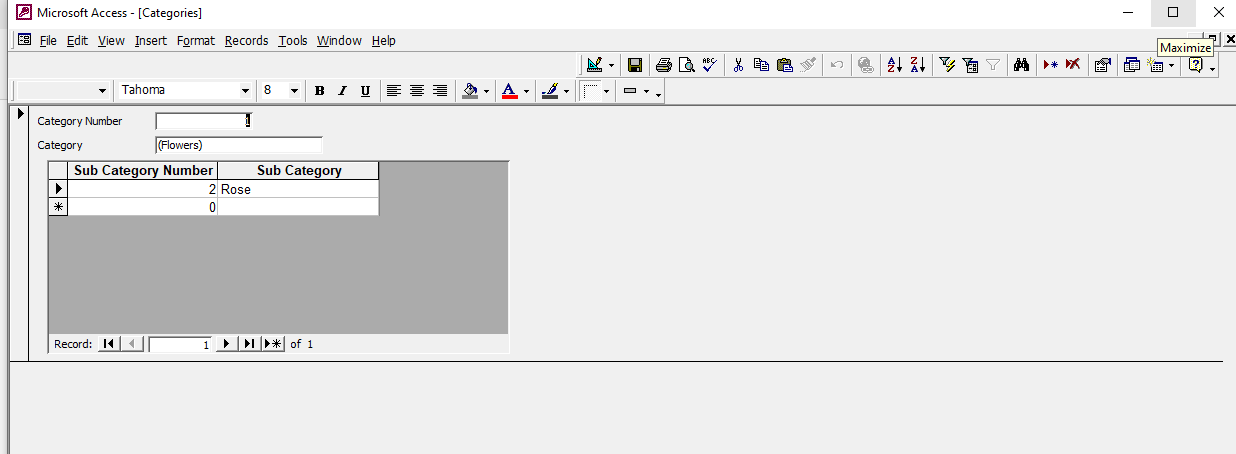Expand the Fill/Back Color dropdown arrow
This screenshot has width=1236, height=454.
click(x=486, y=90)
